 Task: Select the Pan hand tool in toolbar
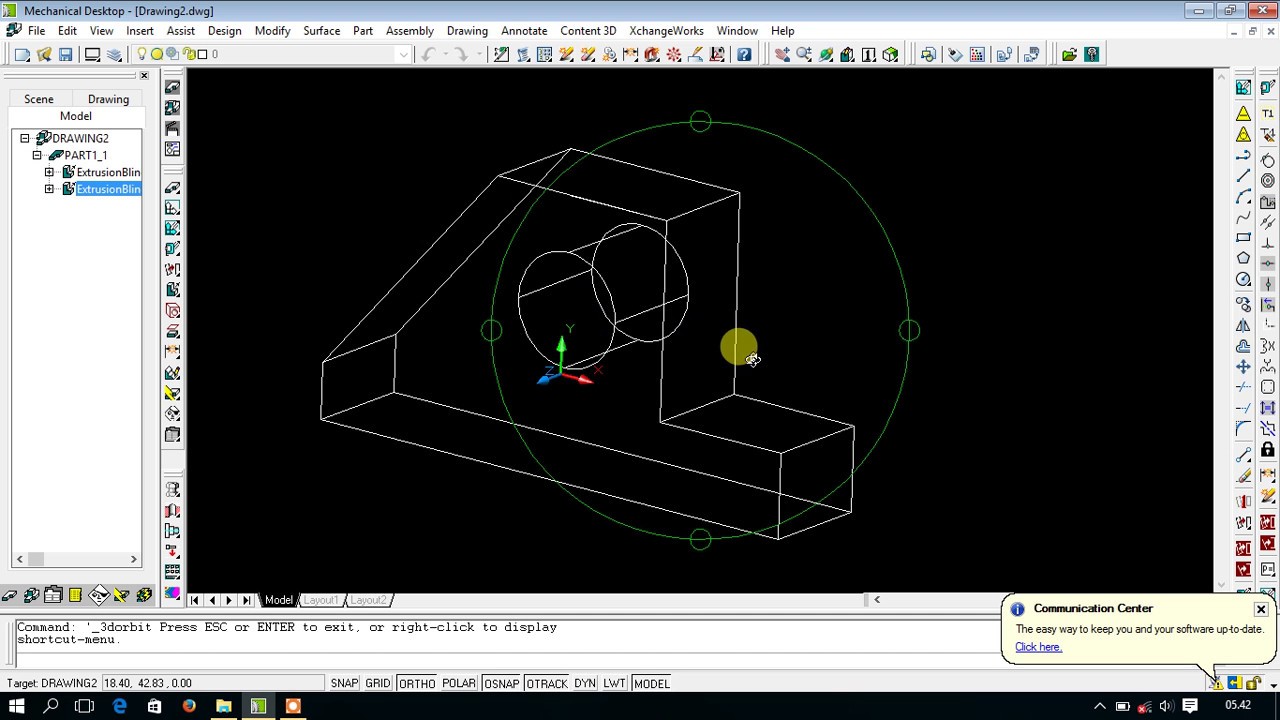coord(782,54)
